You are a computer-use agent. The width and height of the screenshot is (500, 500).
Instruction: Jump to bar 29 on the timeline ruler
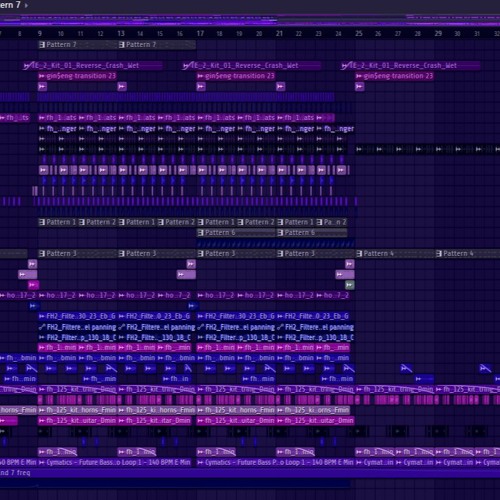[x=438, y=33]
